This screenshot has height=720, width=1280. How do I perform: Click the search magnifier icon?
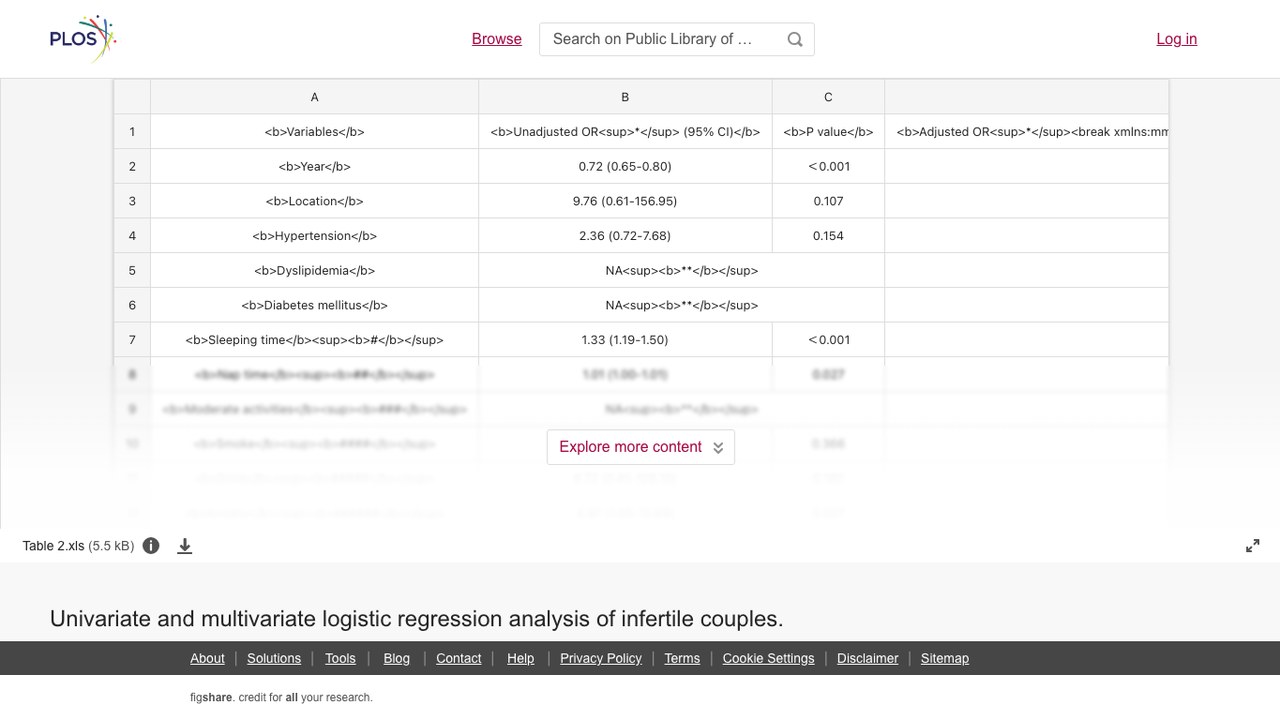click(795, 39)
